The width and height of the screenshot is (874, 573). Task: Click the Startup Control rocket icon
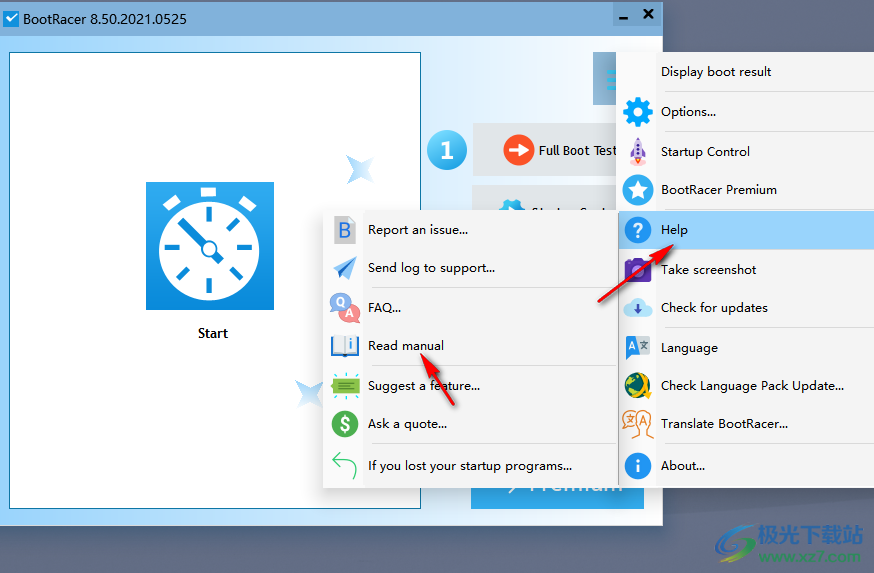click(x=638, y=152)
